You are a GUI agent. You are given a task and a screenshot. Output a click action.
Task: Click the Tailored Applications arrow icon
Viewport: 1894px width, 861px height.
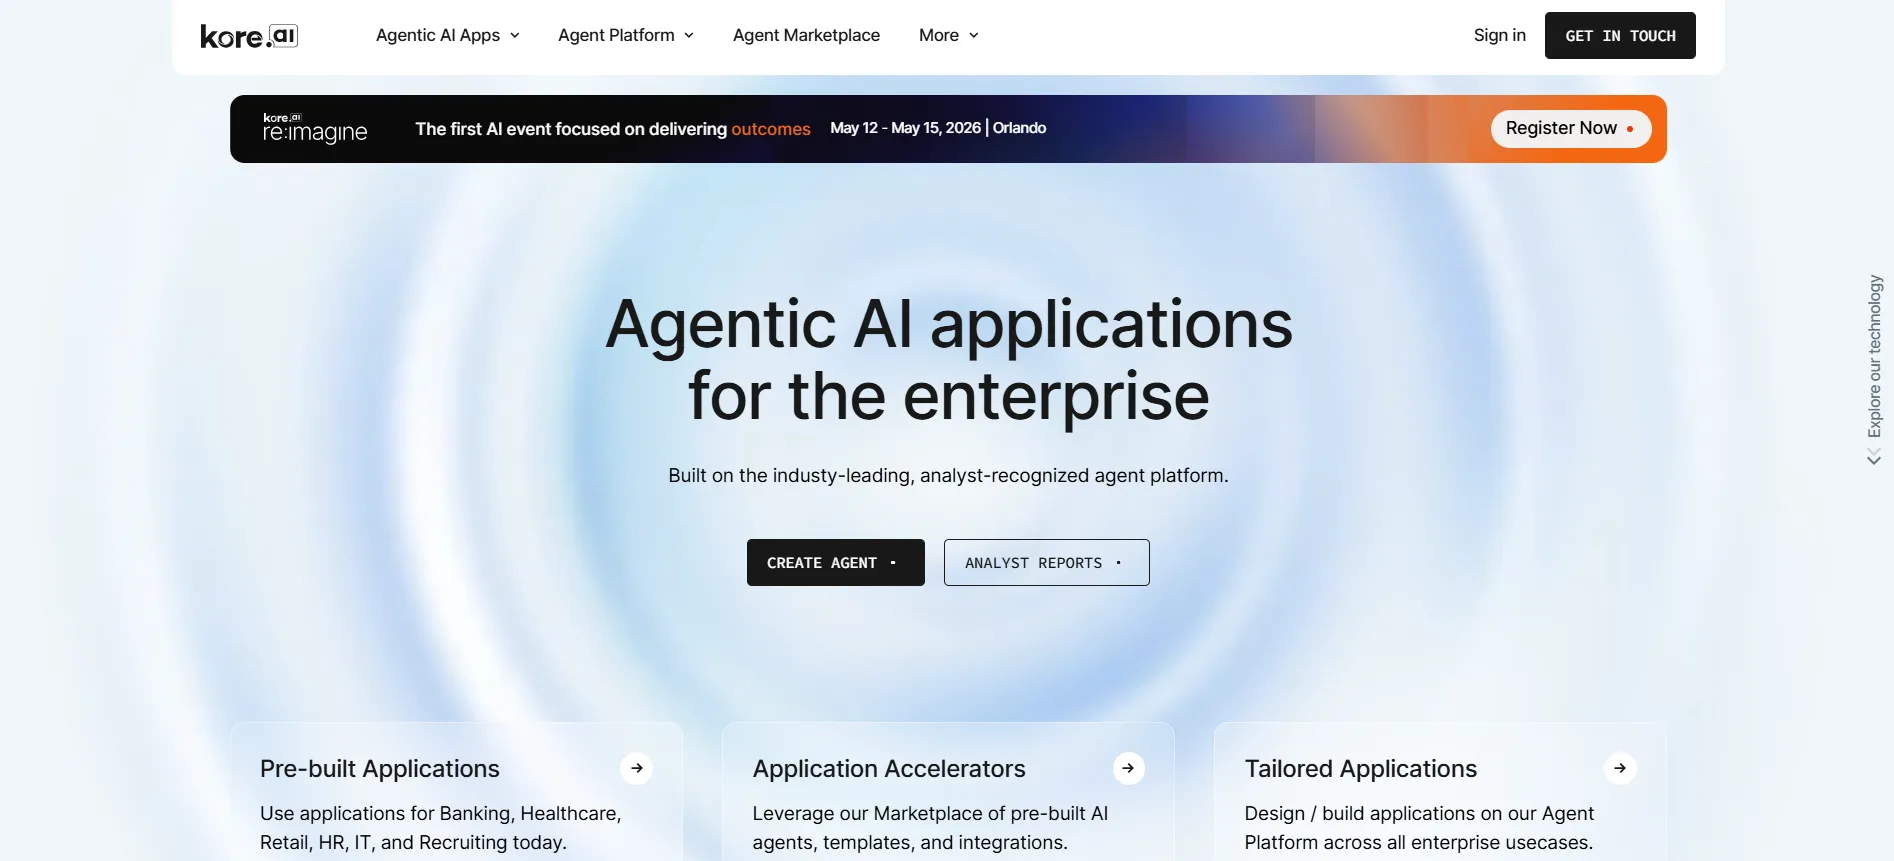pos(1620,768)
